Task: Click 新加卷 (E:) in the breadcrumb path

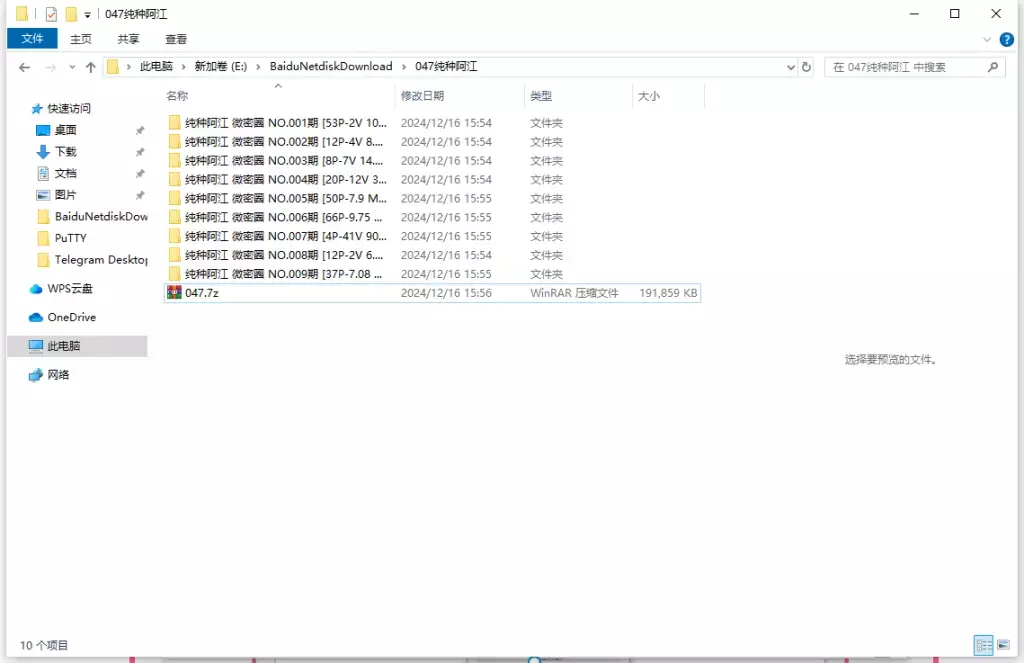Action: point(222,66)
